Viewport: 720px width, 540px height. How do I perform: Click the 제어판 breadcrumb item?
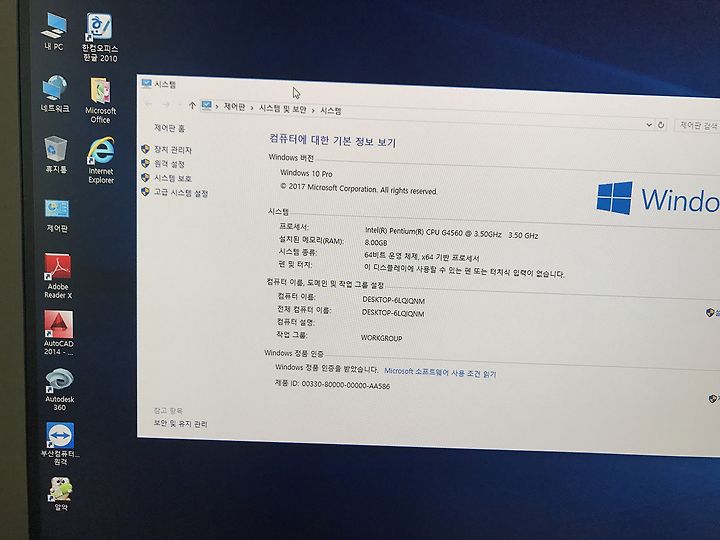(x=234, y=107)
